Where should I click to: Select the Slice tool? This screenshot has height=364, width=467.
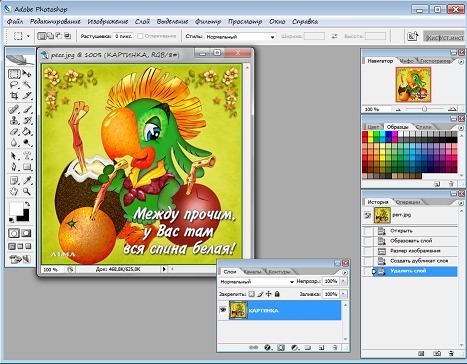(x=27, y=96)
